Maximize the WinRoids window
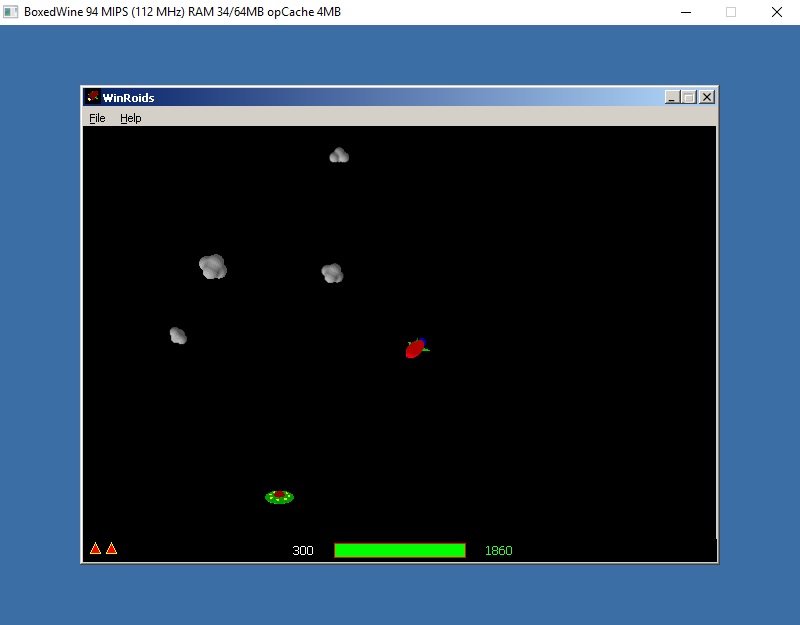 (689, 97)
